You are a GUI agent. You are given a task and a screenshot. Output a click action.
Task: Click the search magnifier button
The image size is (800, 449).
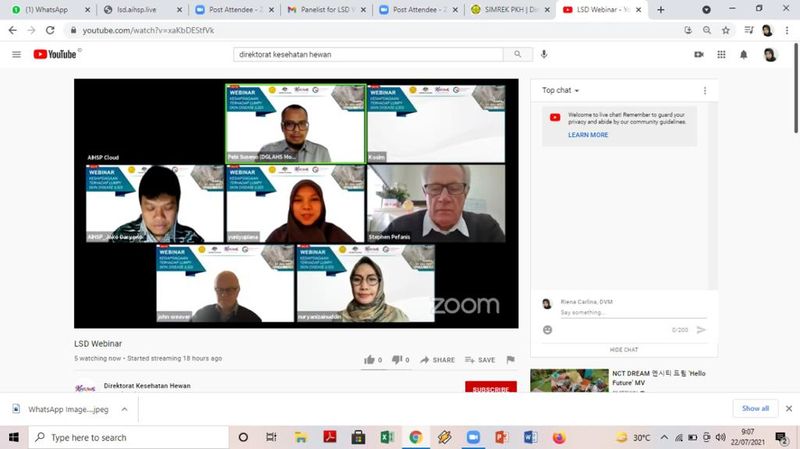pos(517,54)
